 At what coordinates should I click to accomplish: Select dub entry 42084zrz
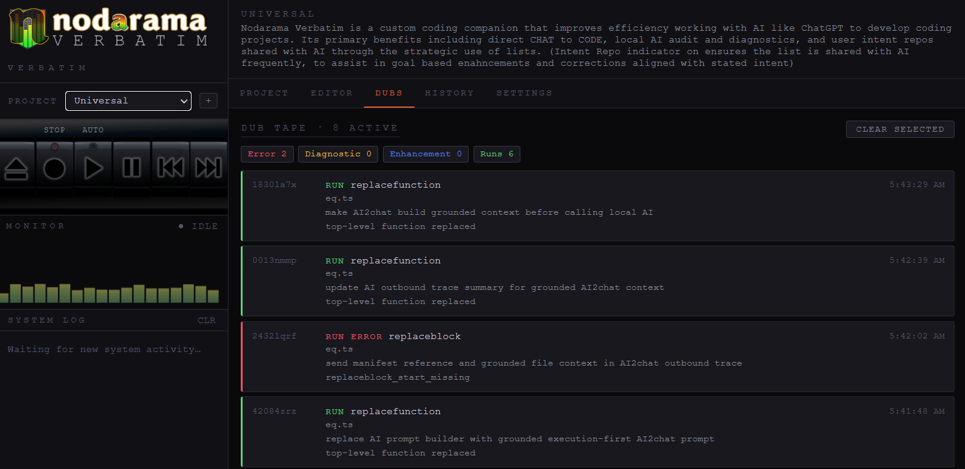click(x=598, y=432)
